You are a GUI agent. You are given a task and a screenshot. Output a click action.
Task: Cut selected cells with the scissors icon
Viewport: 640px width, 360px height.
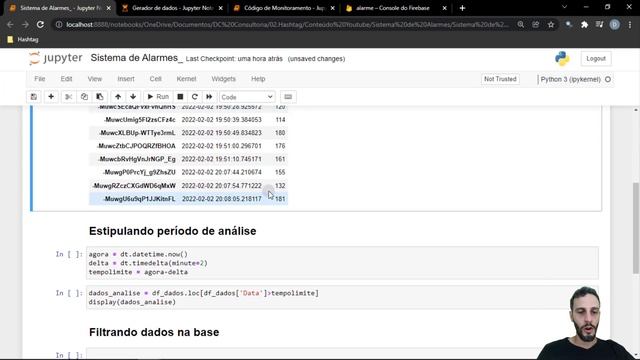click(x=68, y=97)
